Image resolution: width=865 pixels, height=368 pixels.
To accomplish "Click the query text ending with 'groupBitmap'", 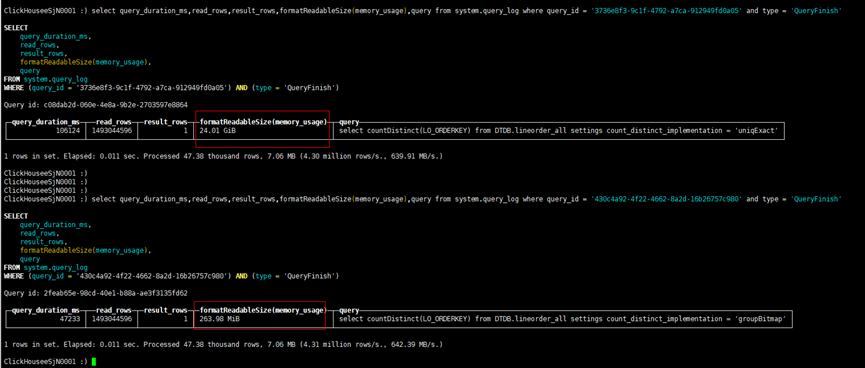I will 562,319.
